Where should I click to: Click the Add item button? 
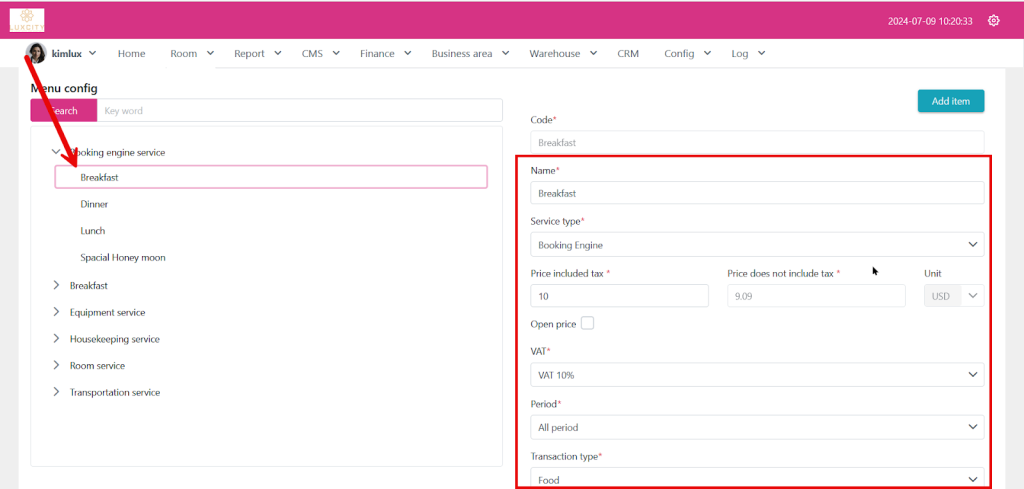tap(950, 101)
